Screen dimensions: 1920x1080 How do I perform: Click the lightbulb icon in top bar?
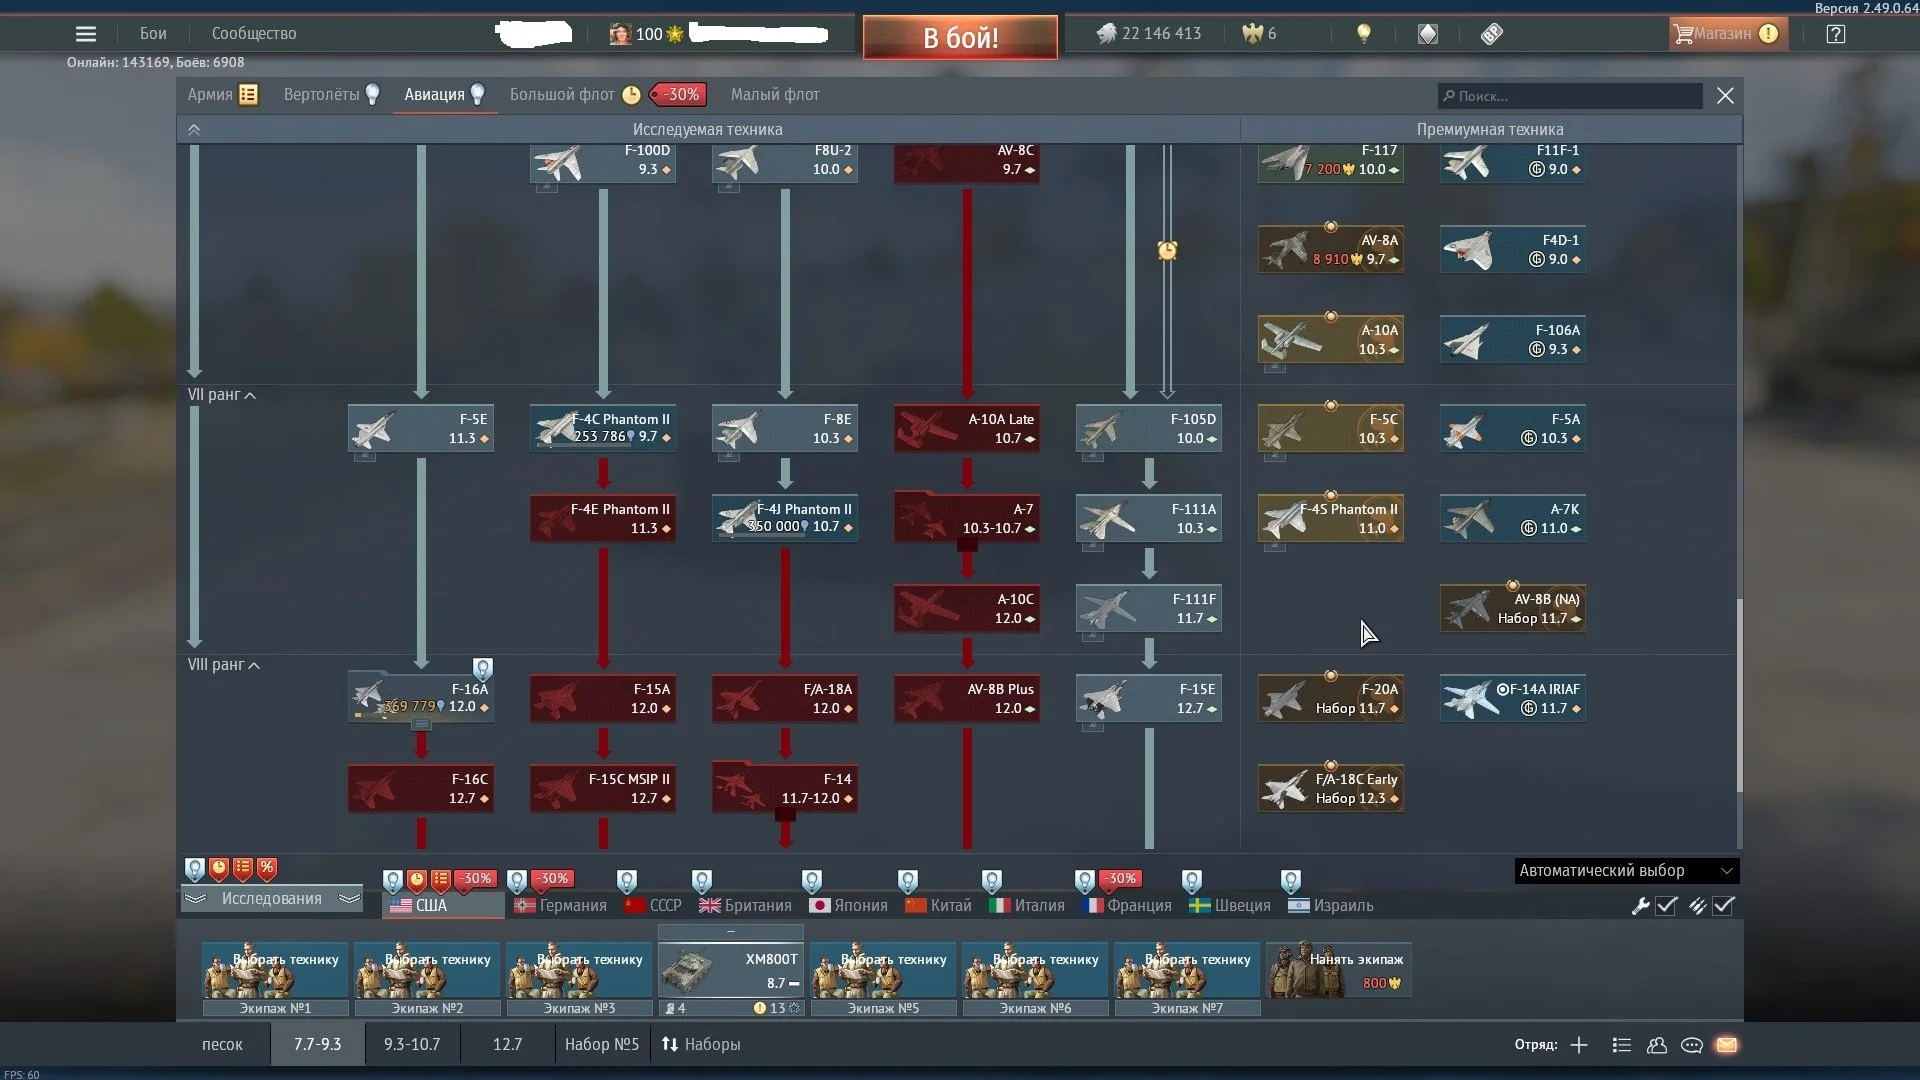coord(1363,34)
